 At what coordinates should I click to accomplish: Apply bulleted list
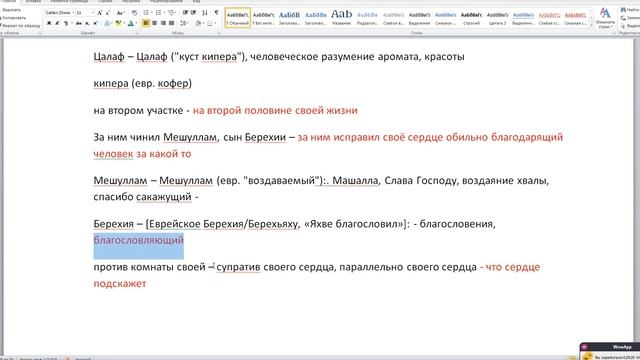point(146,13)
